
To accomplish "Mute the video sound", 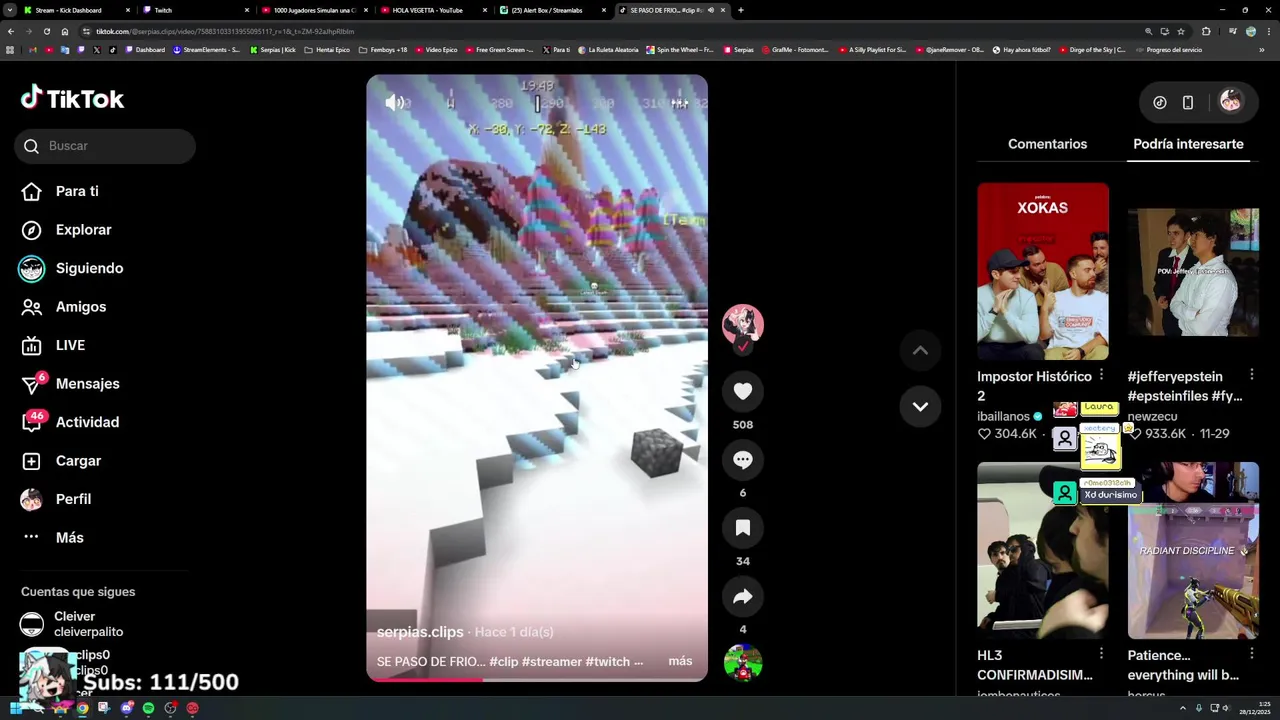I will click(396, 102).
